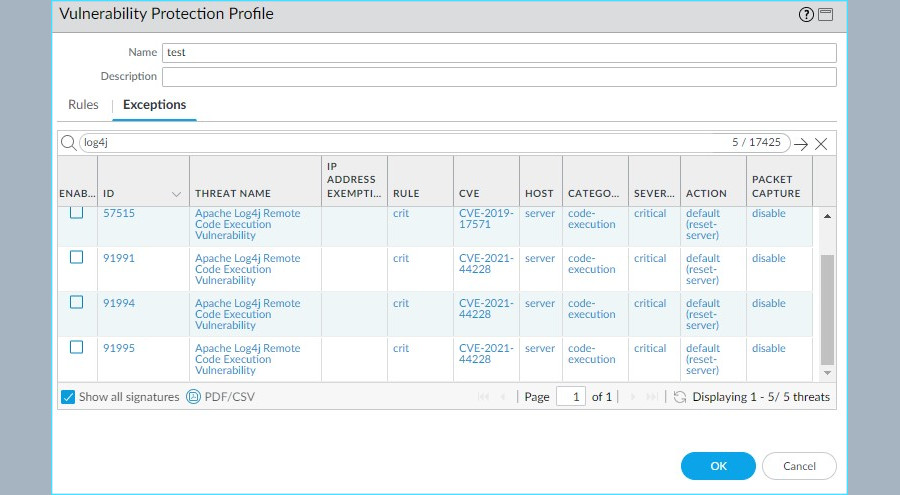Viewport: 900px width, 495px height.
Task: Click IP address exemption cell for 91991
Action: coord(354,269)
